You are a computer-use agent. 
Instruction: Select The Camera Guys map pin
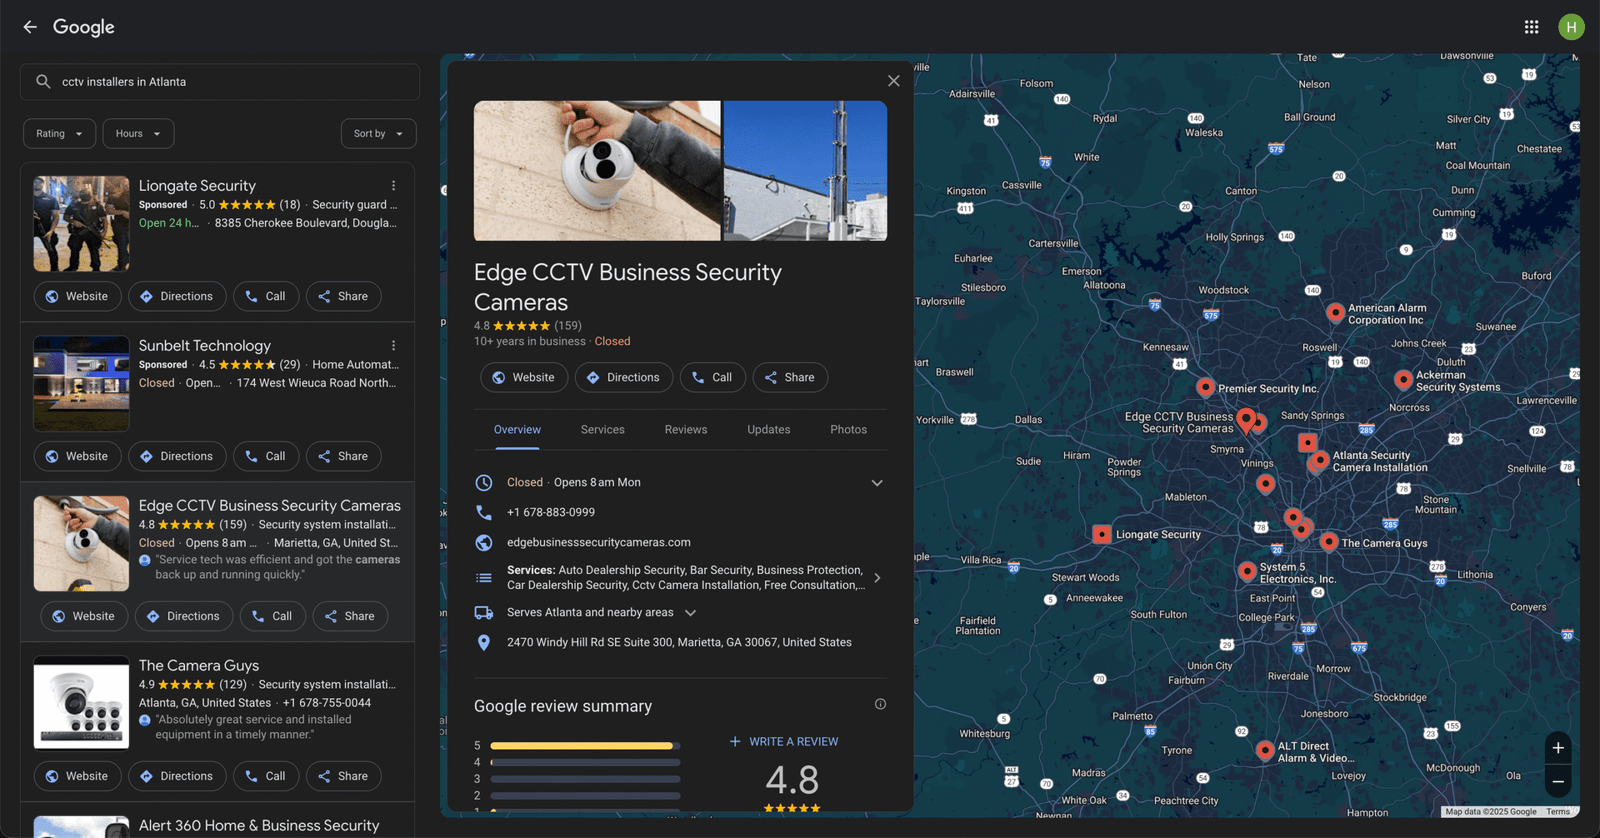tap(1328, 541)
